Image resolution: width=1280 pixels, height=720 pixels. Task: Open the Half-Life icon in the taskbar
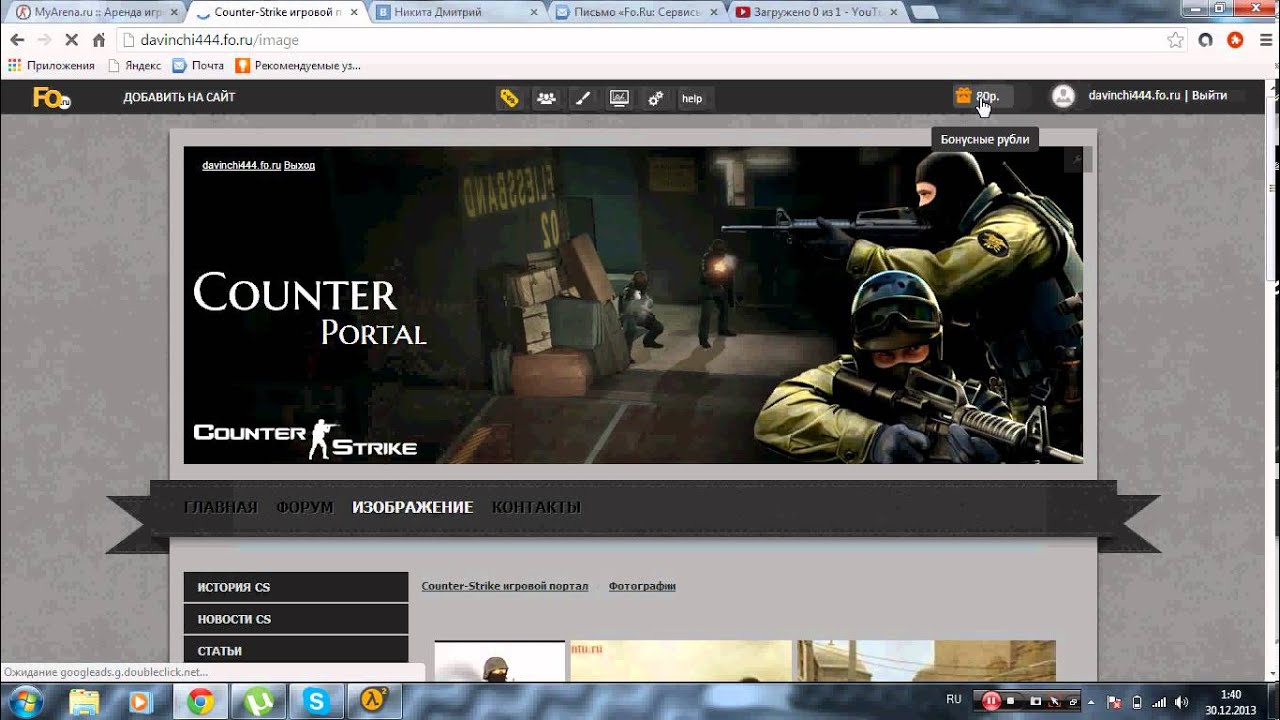click(x=374, y=701)
